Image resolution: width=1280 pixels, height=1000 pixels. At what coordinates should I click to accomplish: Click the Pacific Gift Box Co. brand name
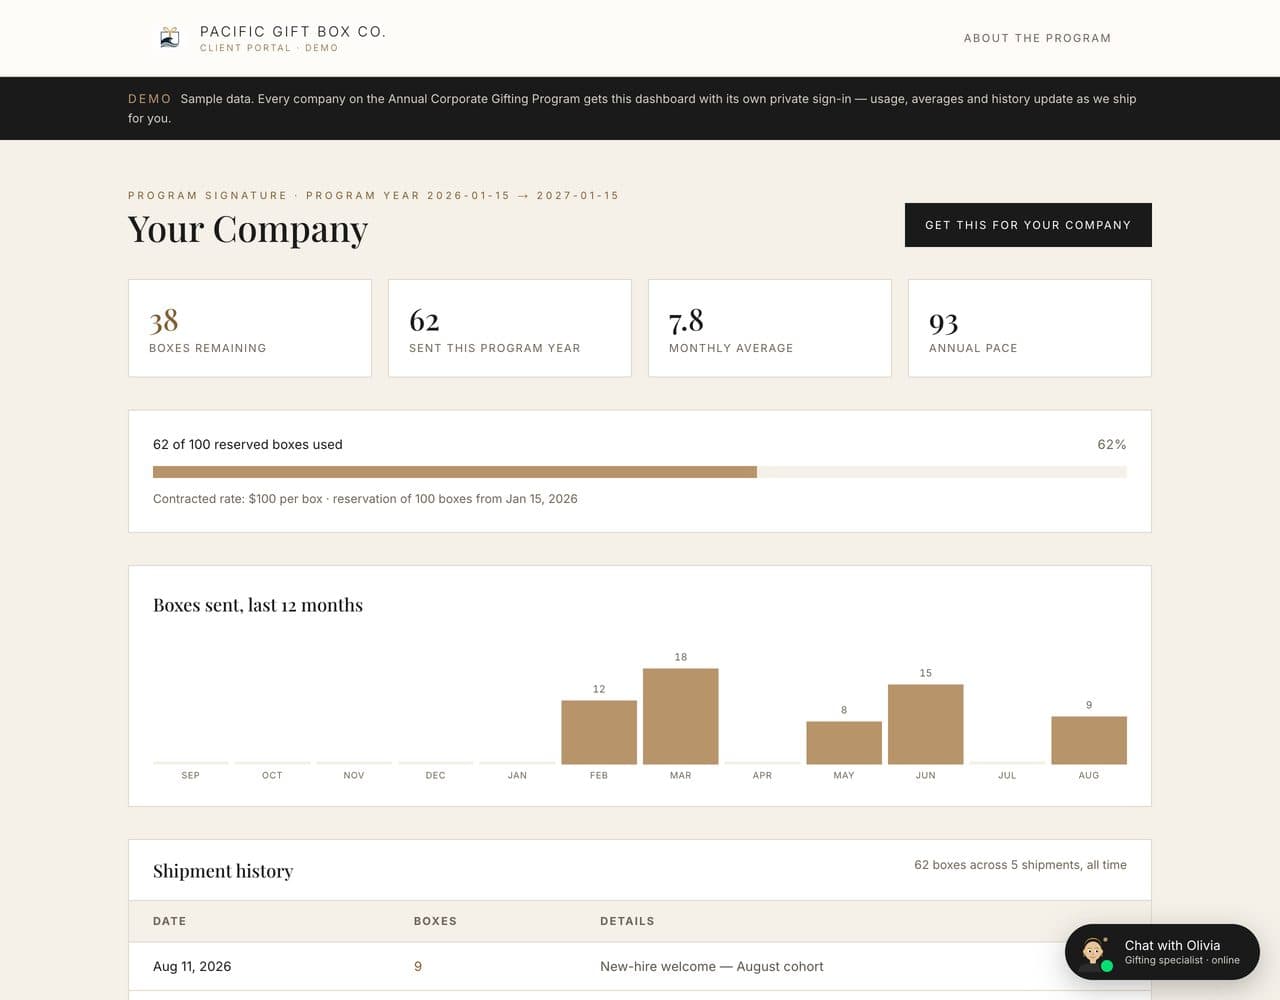(293, 32)
